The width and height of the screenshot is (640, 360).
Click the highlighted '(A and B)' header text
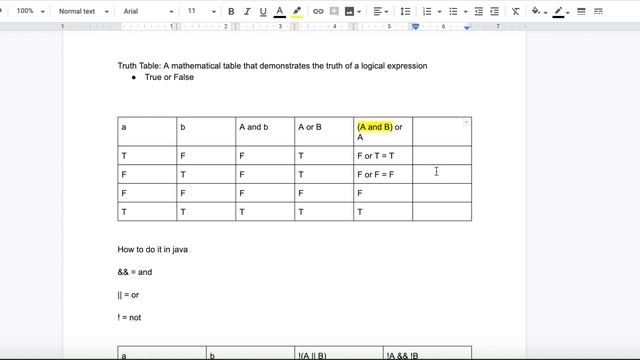click(x=375, y=127)
